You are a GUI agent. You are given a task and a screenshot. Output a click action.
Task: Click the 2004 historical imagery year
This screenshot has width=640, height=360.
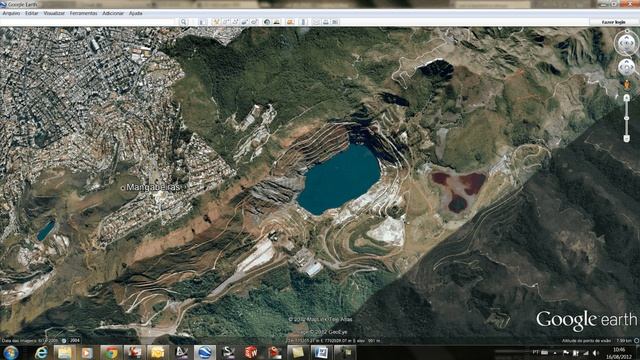pyautogui.click(x=75, y=340)
